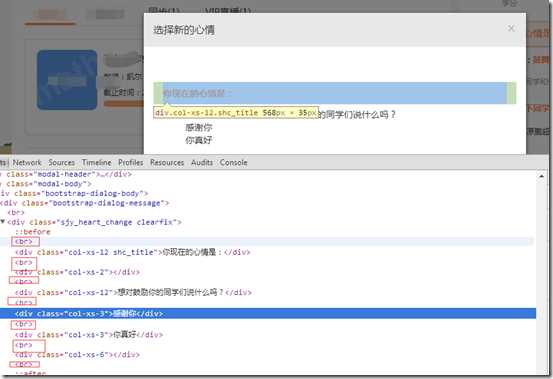Select the col-xs-6 div line

(x=77, y=355)
